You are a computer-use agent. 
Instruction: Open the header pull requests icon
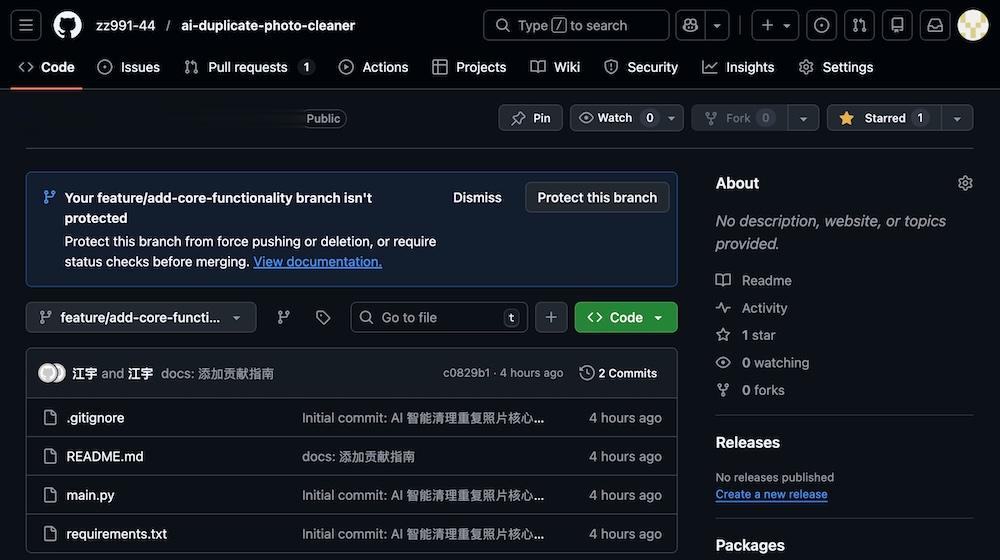point(859,25)
